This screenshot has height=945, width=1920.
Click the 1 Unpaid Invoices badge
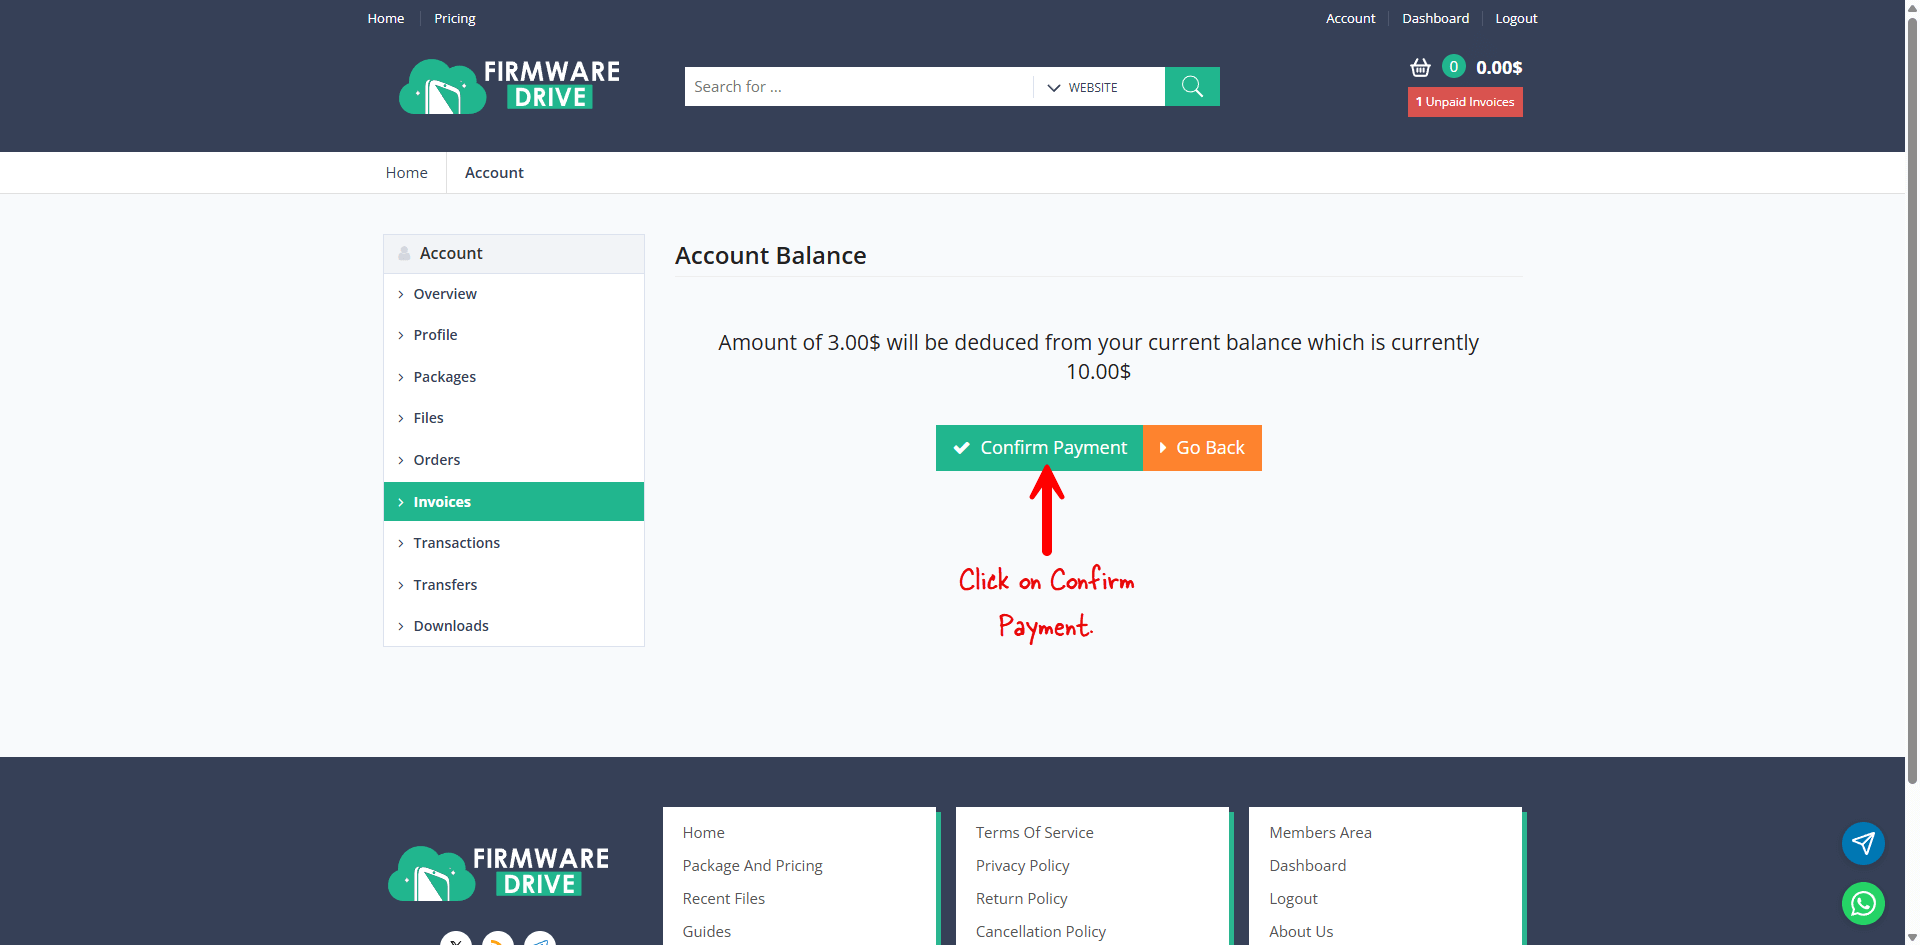coord(1465,102)
